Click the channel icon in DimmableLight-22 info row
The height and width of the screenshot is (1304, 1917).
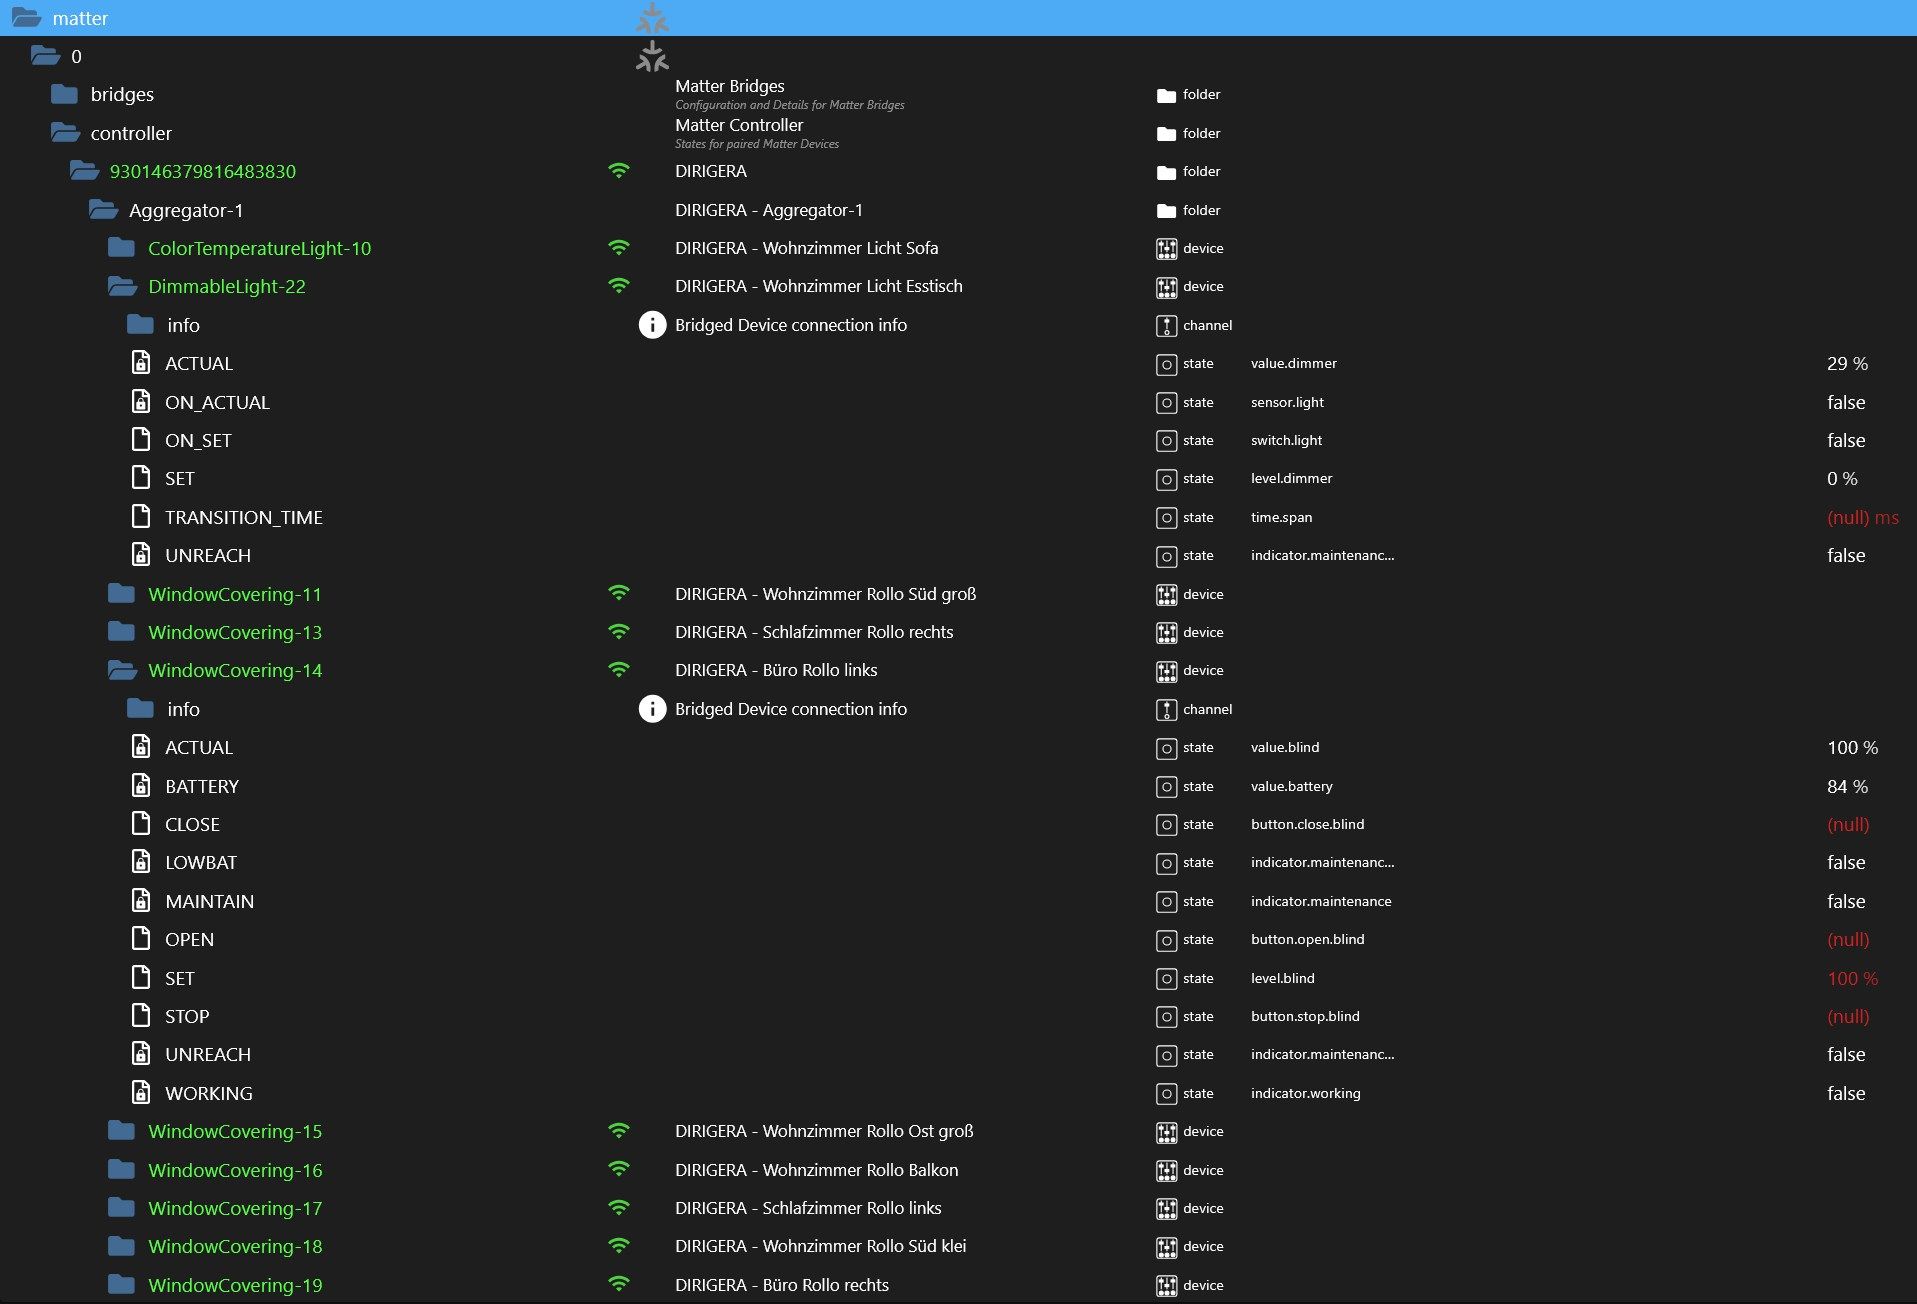(1166, 326)
